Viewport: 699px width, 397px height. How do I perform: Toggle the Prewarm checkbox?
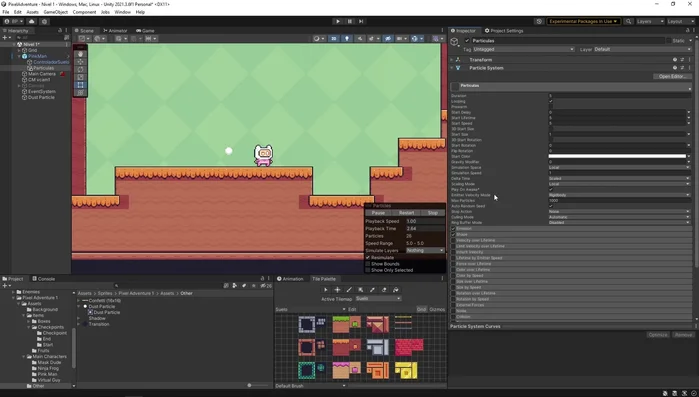coord(551,106)
